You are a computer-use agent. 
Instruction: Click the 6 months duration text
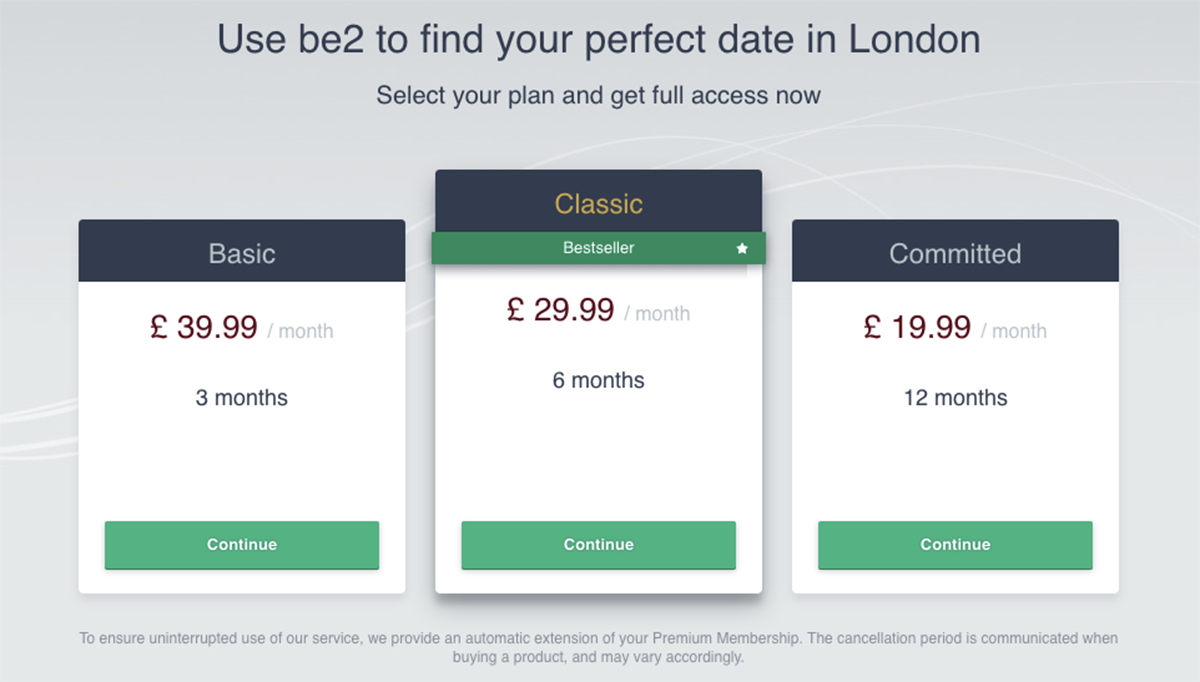point(598,380)
